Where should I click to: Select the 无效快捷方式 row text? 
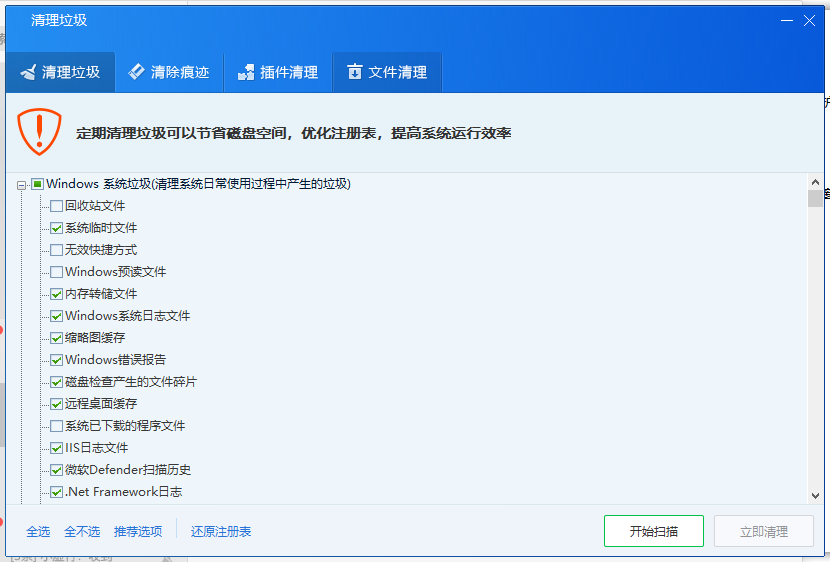coord(101,250)
